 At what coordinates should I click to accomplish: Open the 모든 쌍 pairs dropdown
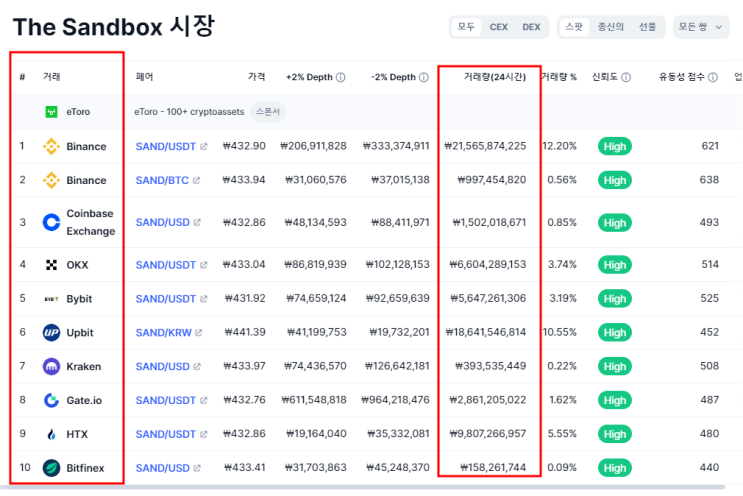pyautogui.click(x=701, y=27)
